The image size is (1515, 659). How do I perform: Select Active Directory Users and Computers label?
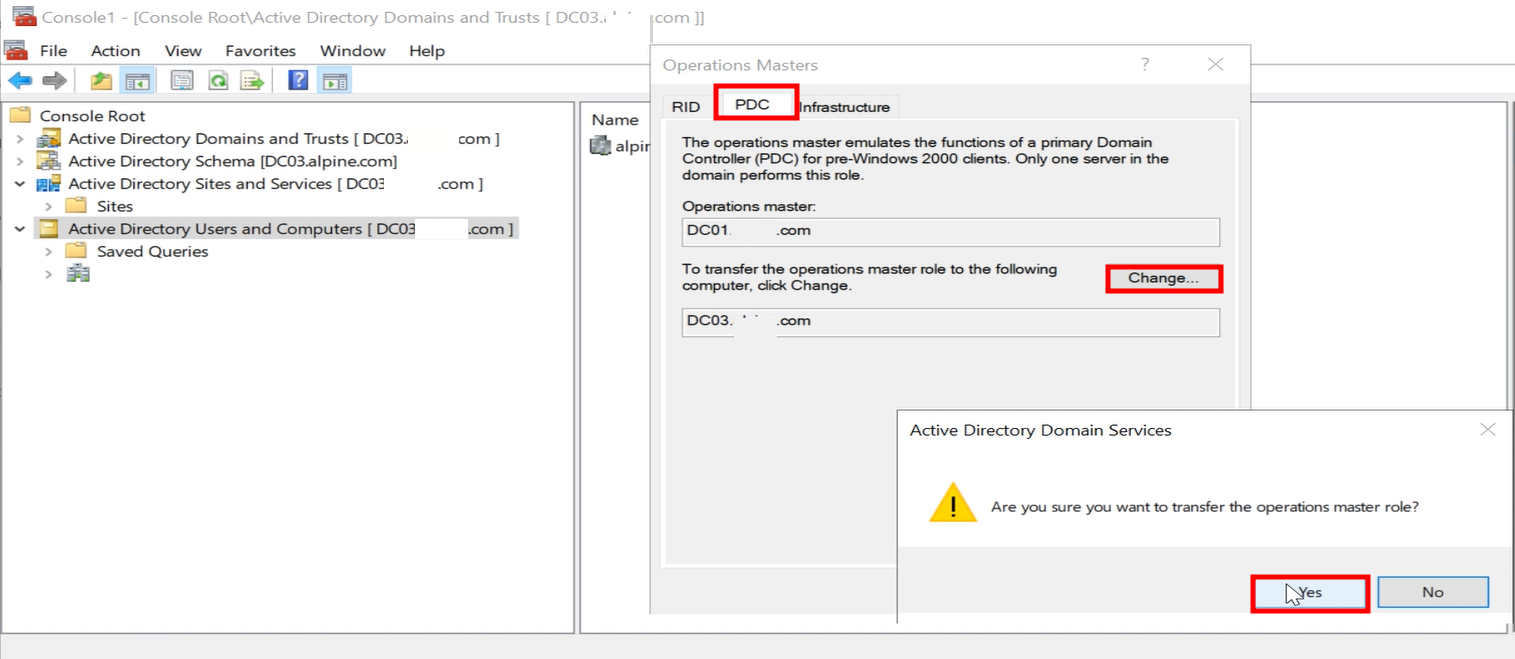point(290,229)
